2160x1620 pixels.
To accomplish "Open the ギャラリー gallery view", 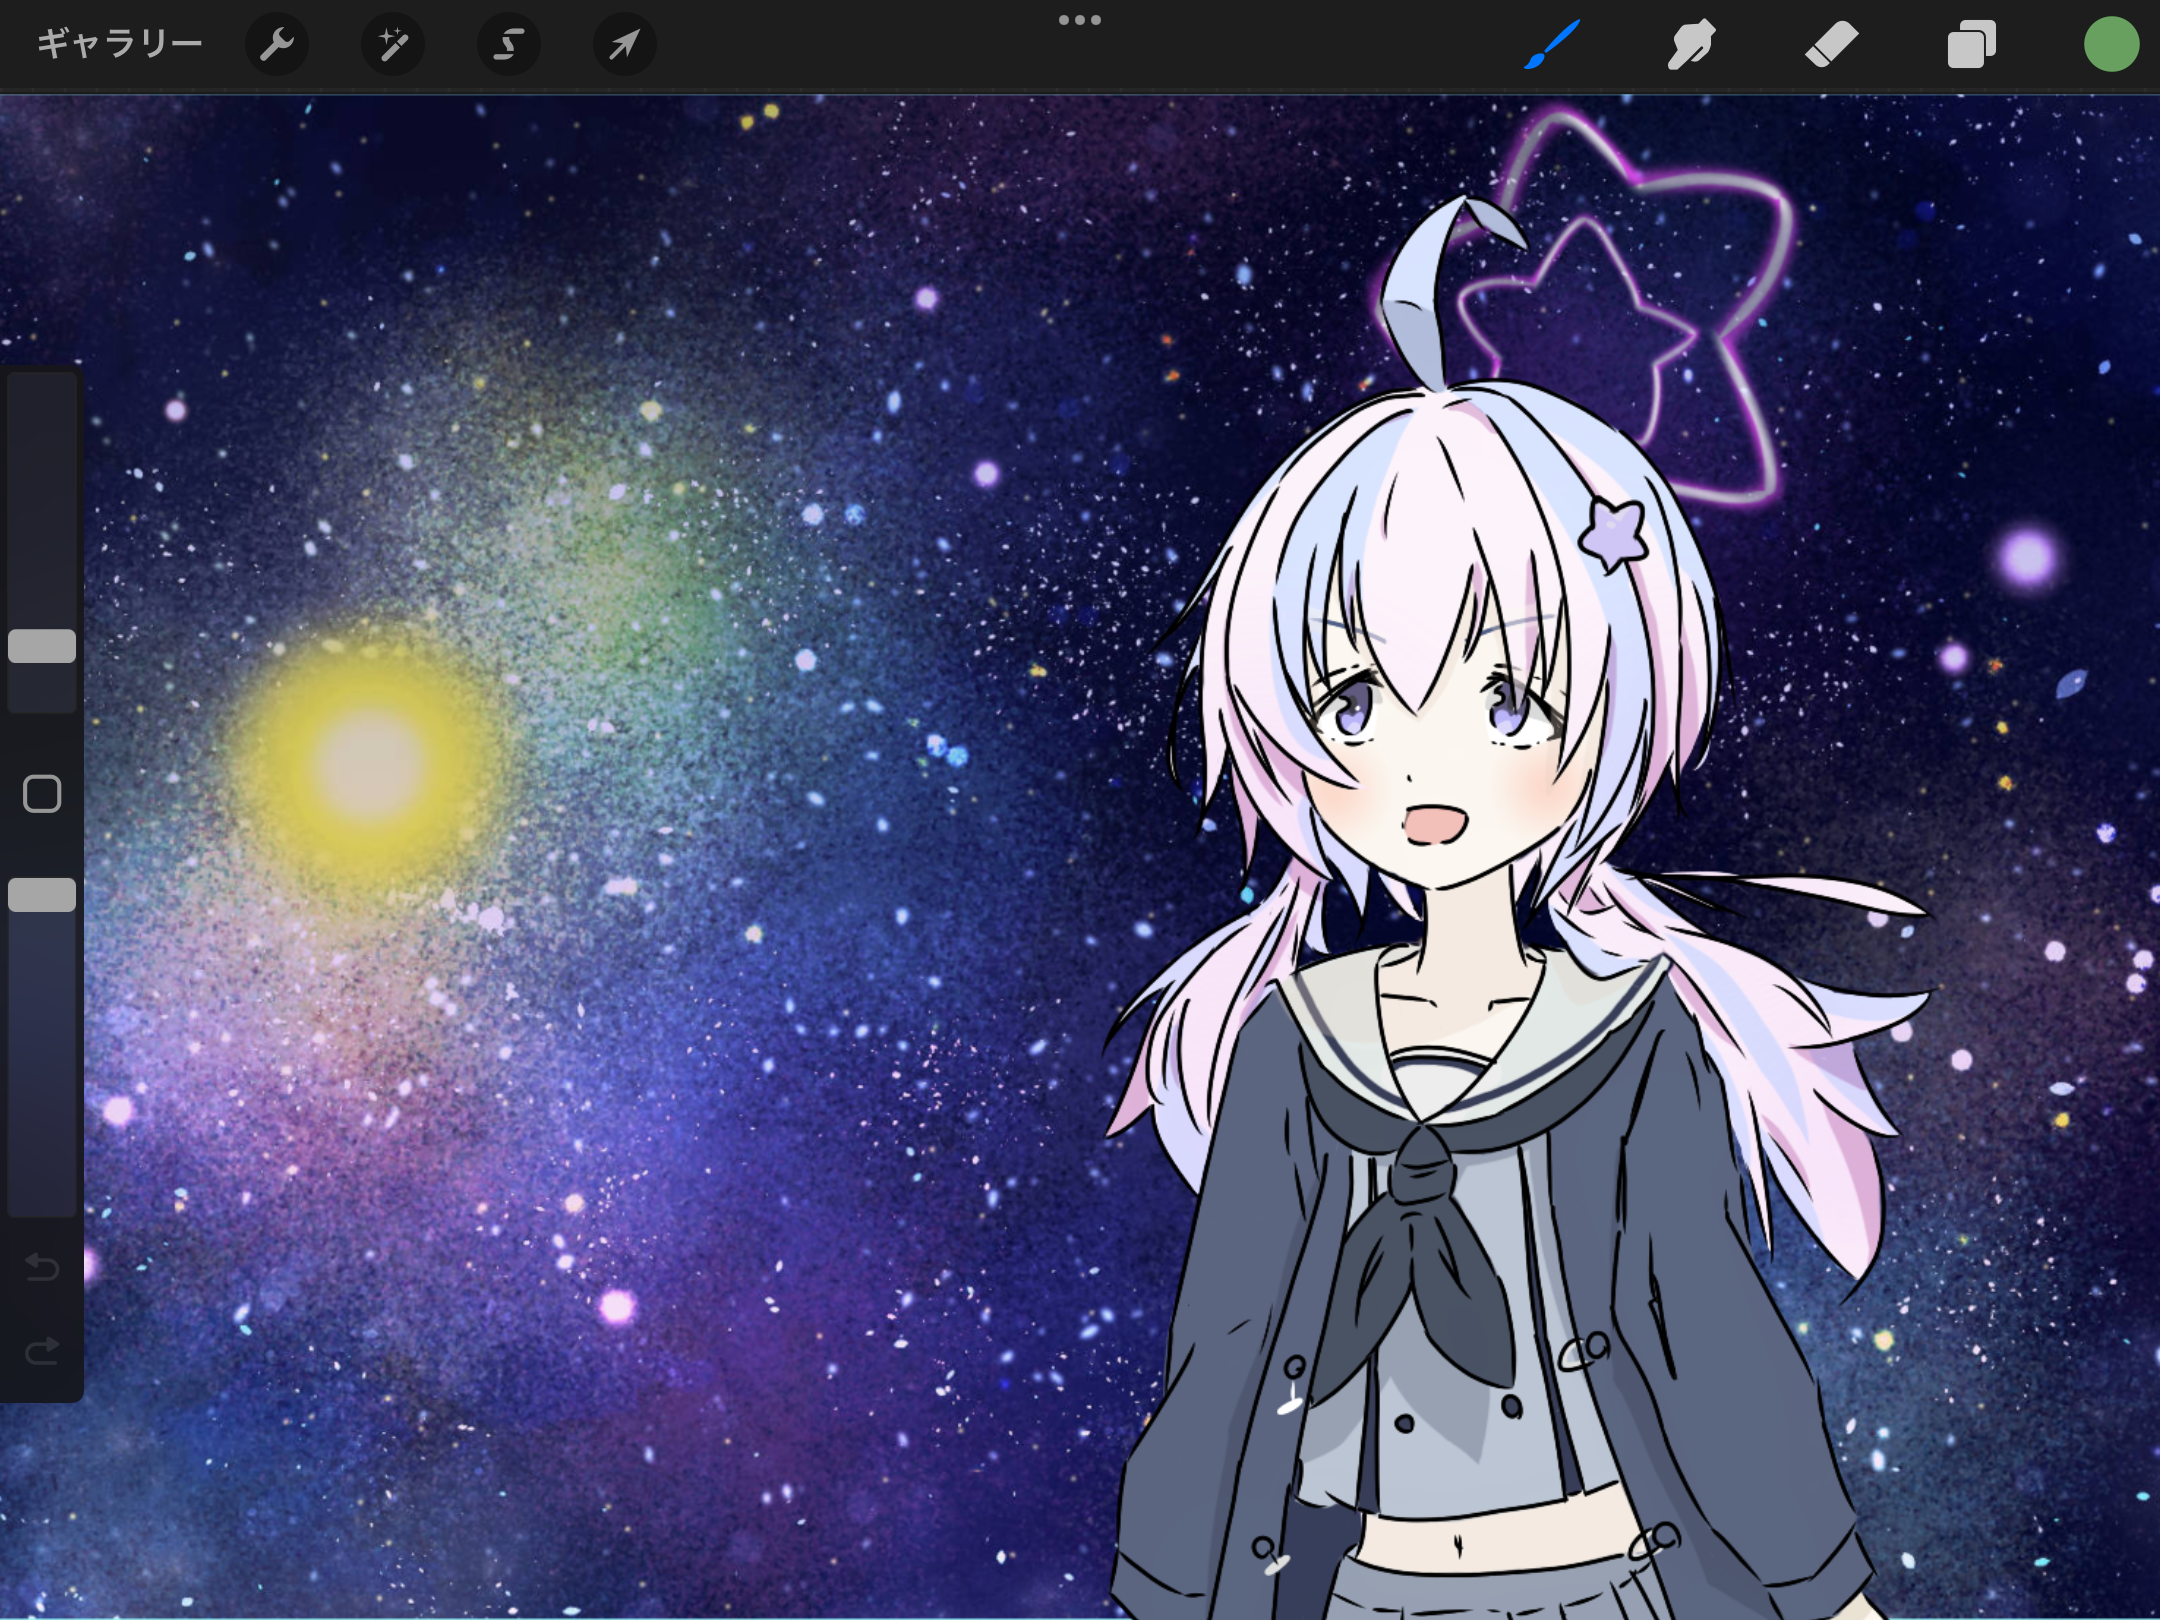I will 119,45.
